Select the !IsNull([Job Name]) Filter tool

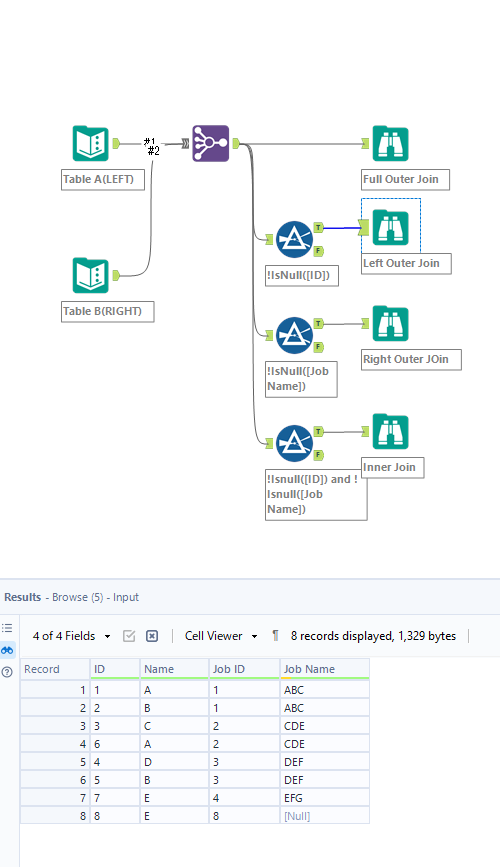tap(294, 336)
